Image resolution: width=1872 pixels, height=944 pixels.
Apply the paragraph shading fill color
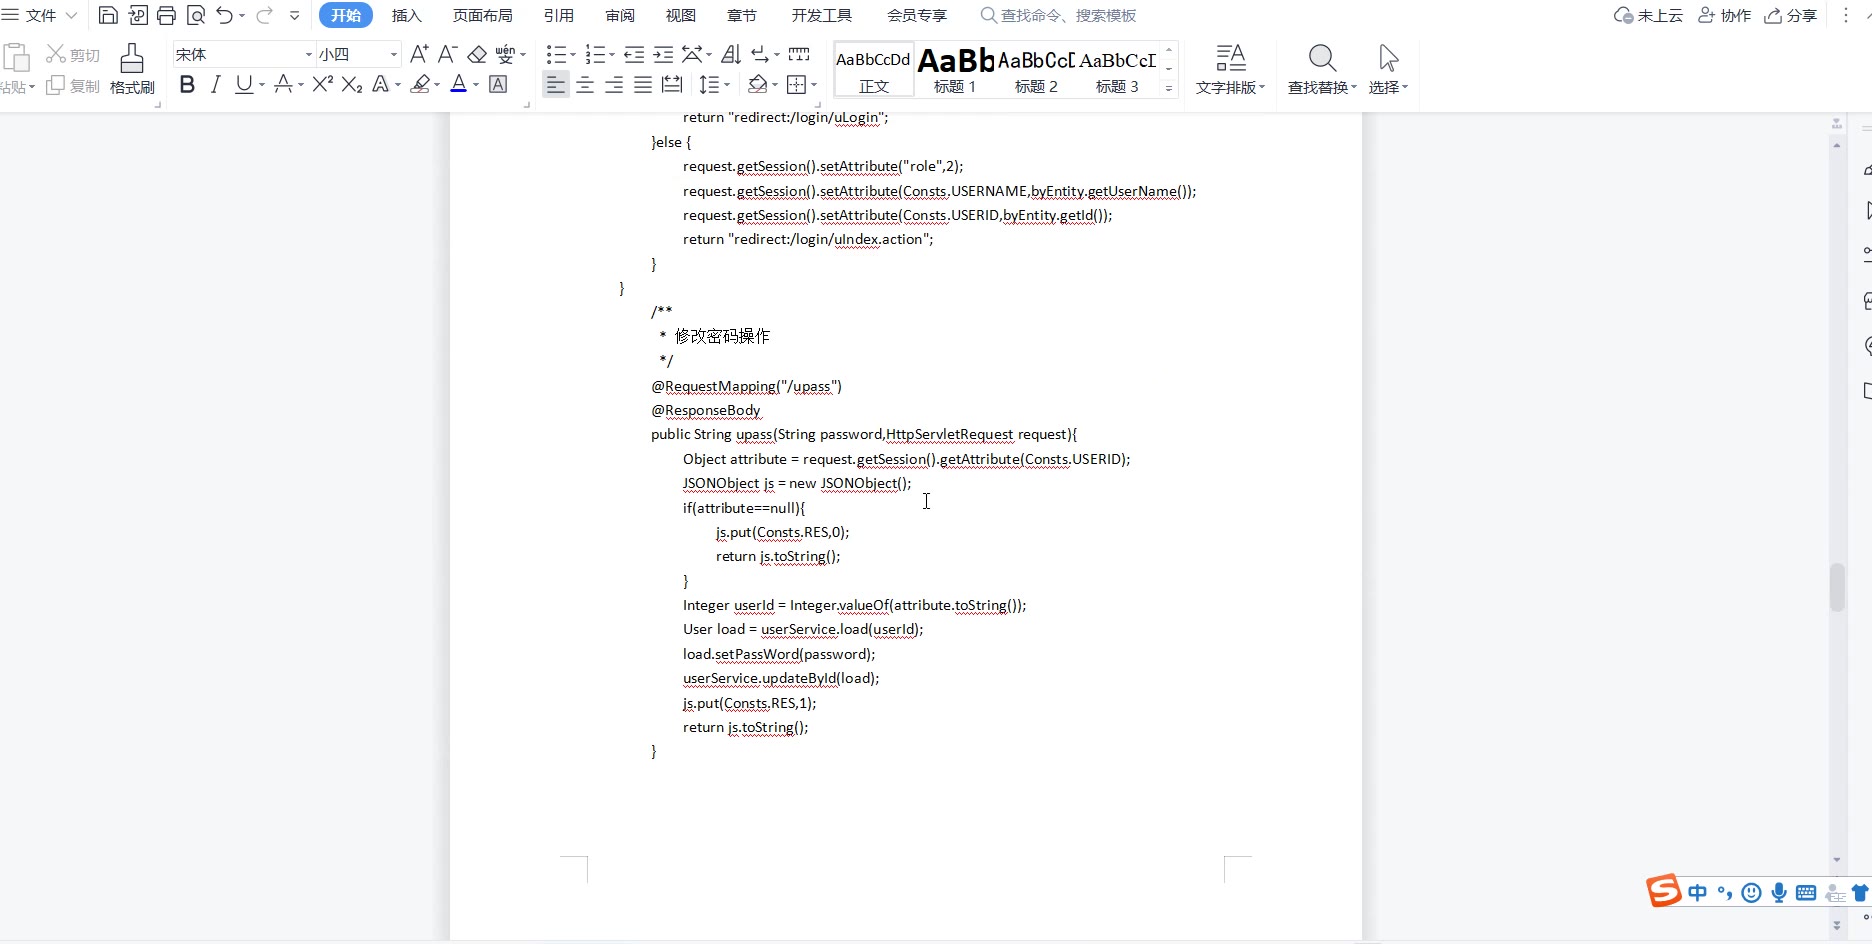coord(758,85)
